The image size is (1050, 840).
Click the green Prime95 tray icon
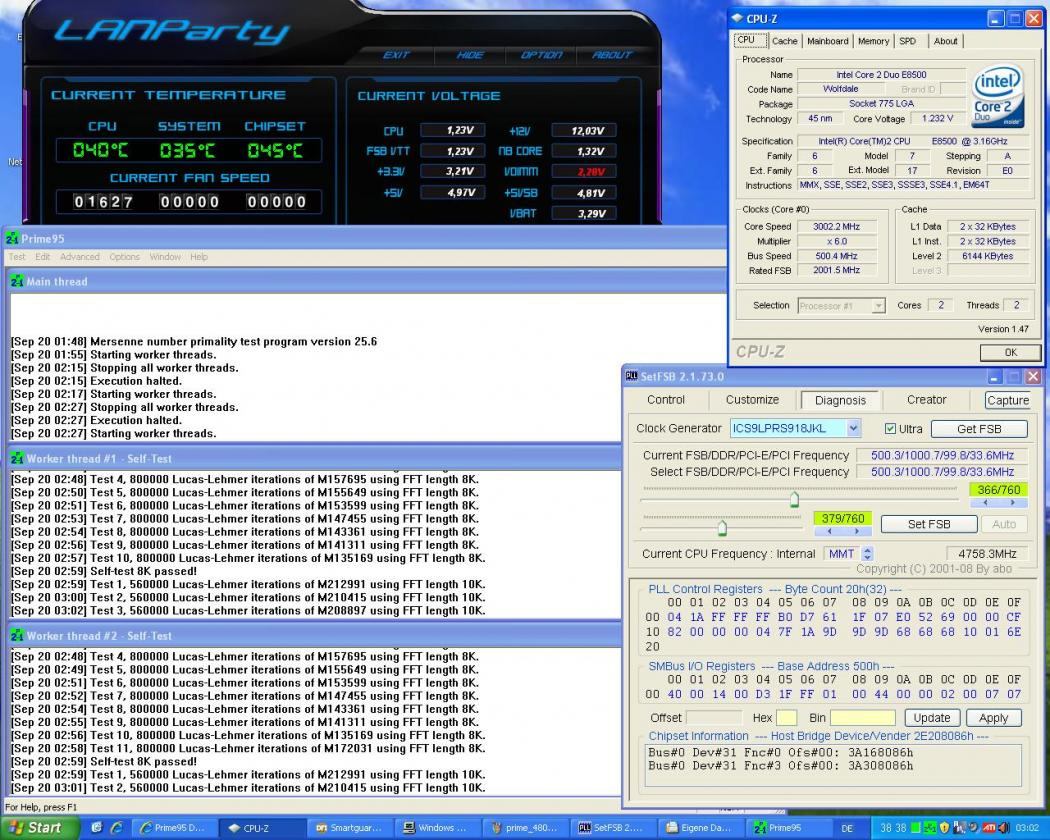click(930, 829)
